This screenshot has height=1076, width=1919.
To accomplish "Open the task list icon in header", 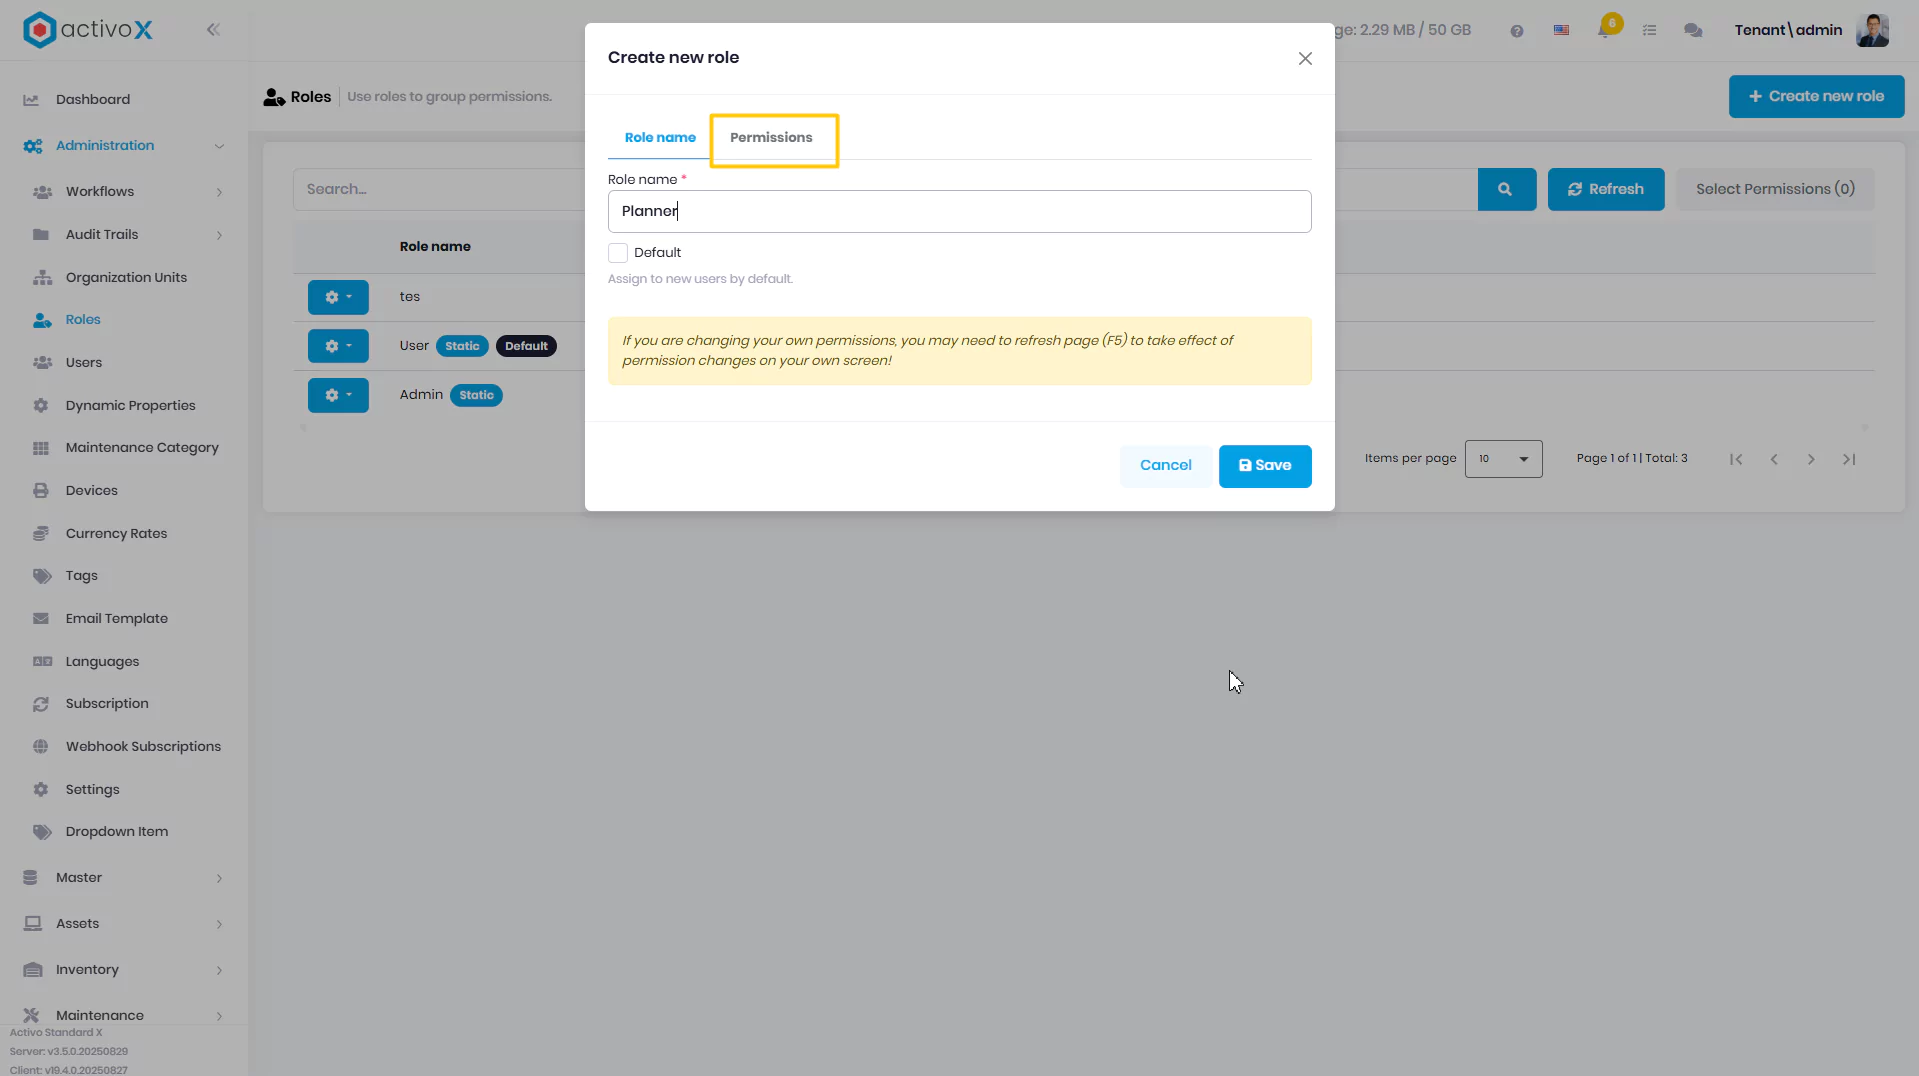I will click(1650, 31).
